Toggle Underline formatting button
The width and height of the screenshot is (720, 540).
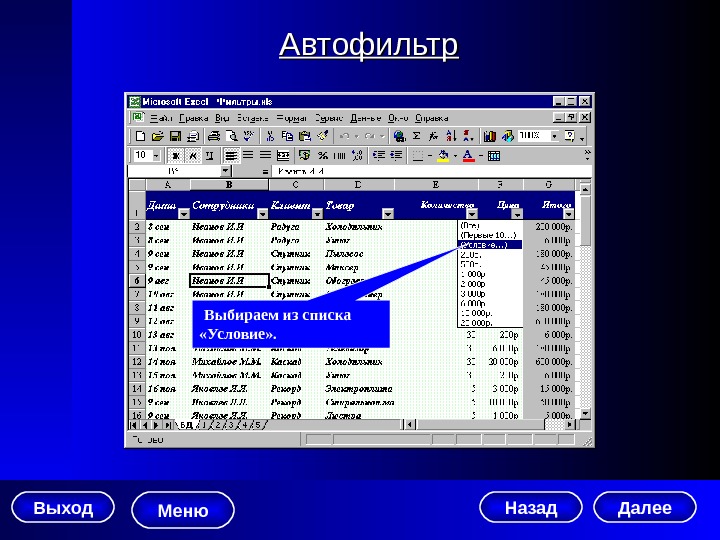click(x=210, y=156)
